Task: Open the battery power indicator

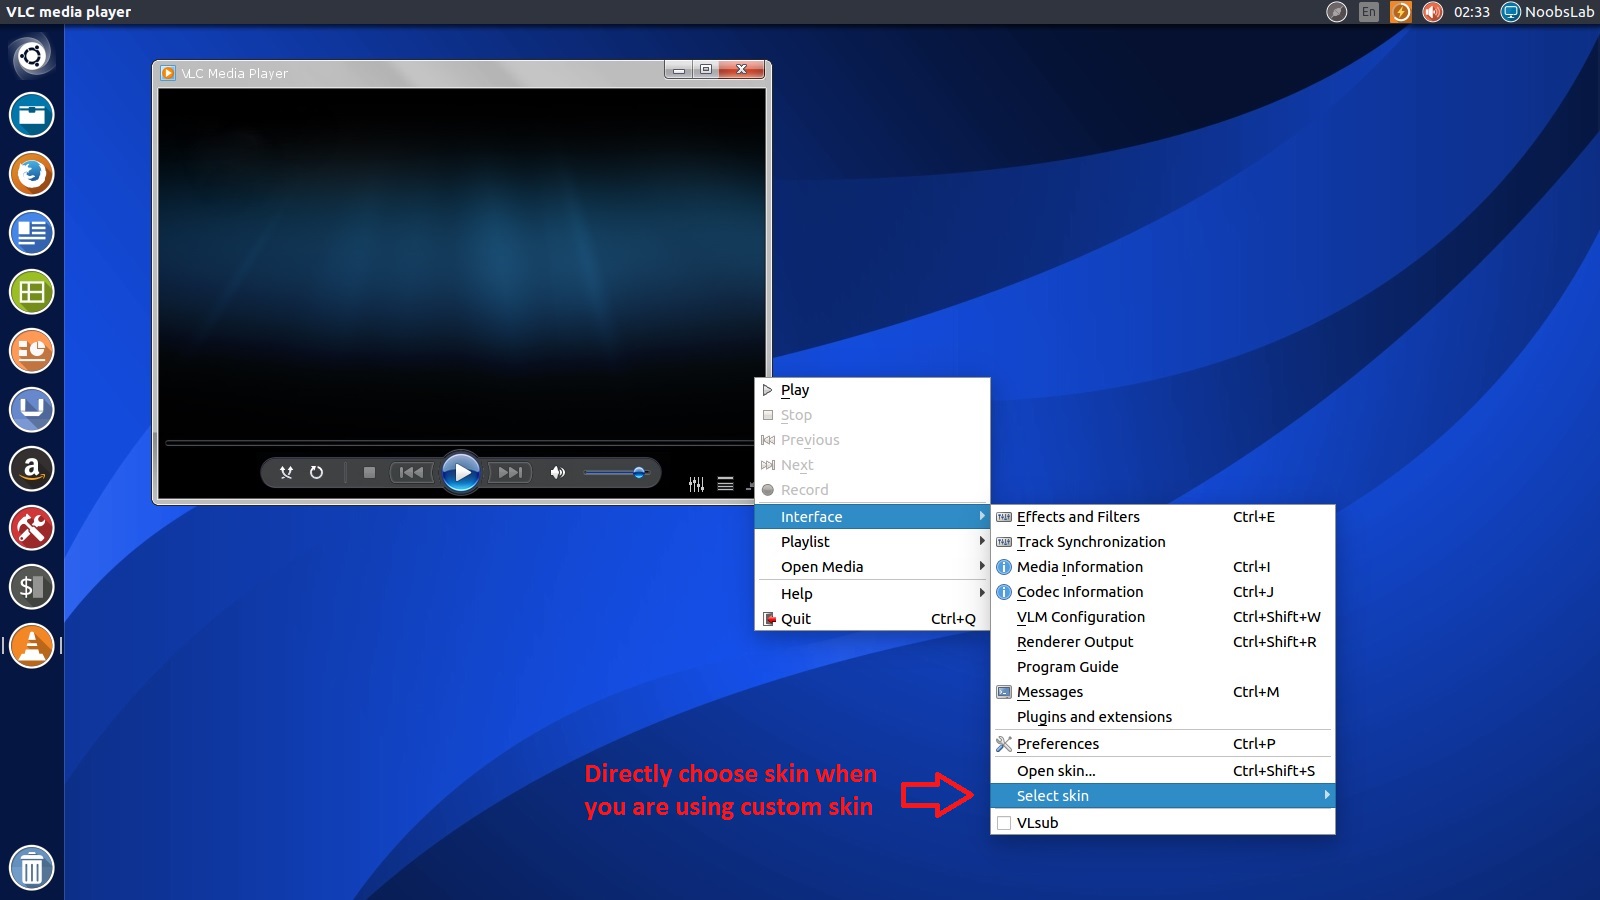Action: (1401, 12)
